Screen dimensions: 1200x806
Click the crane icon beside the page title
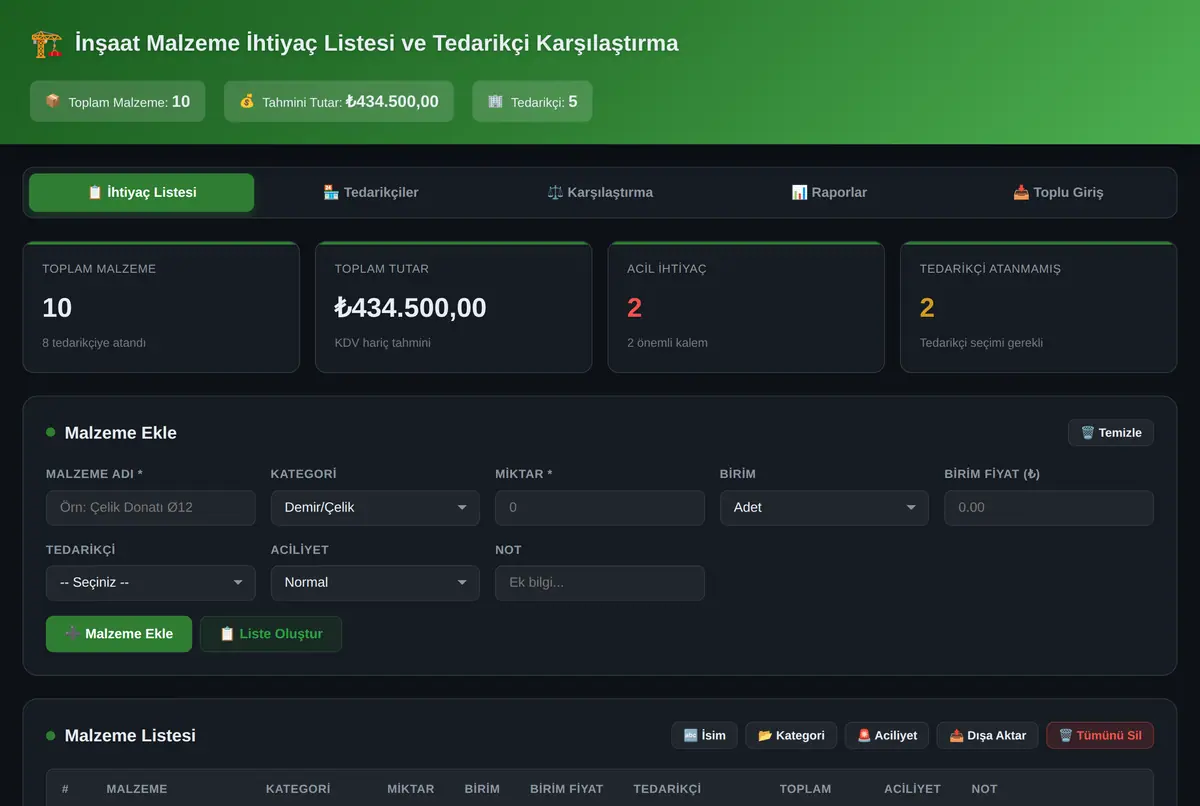47,44
